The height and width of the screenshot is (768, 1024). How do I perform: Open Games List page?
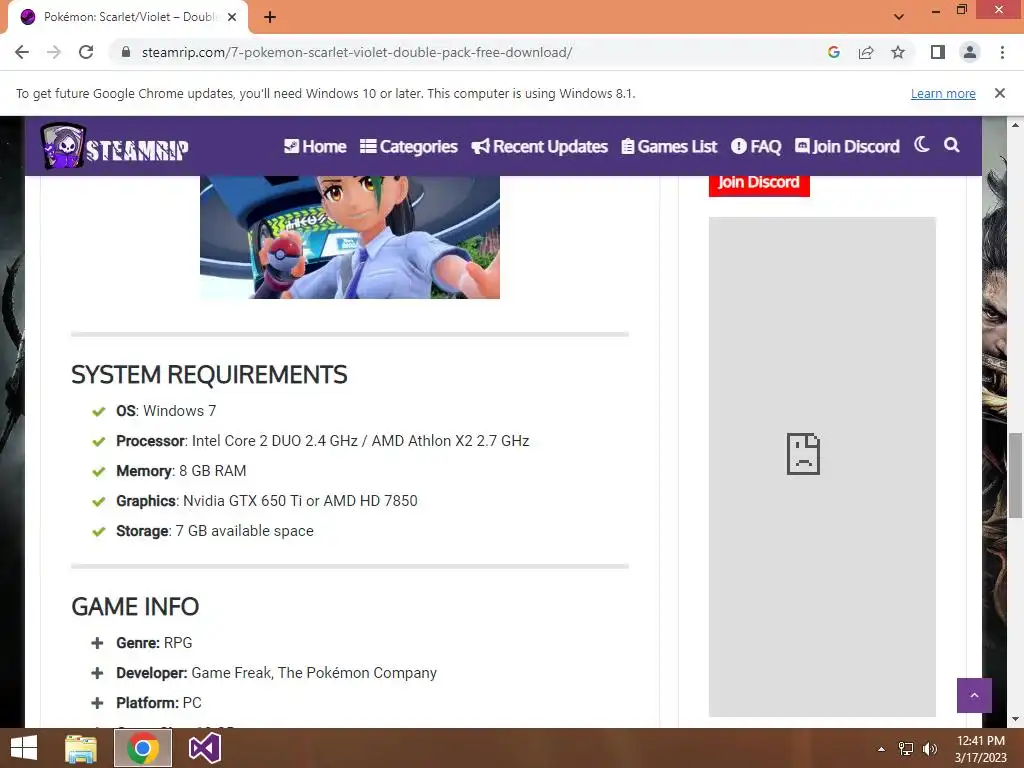(669, 146)
